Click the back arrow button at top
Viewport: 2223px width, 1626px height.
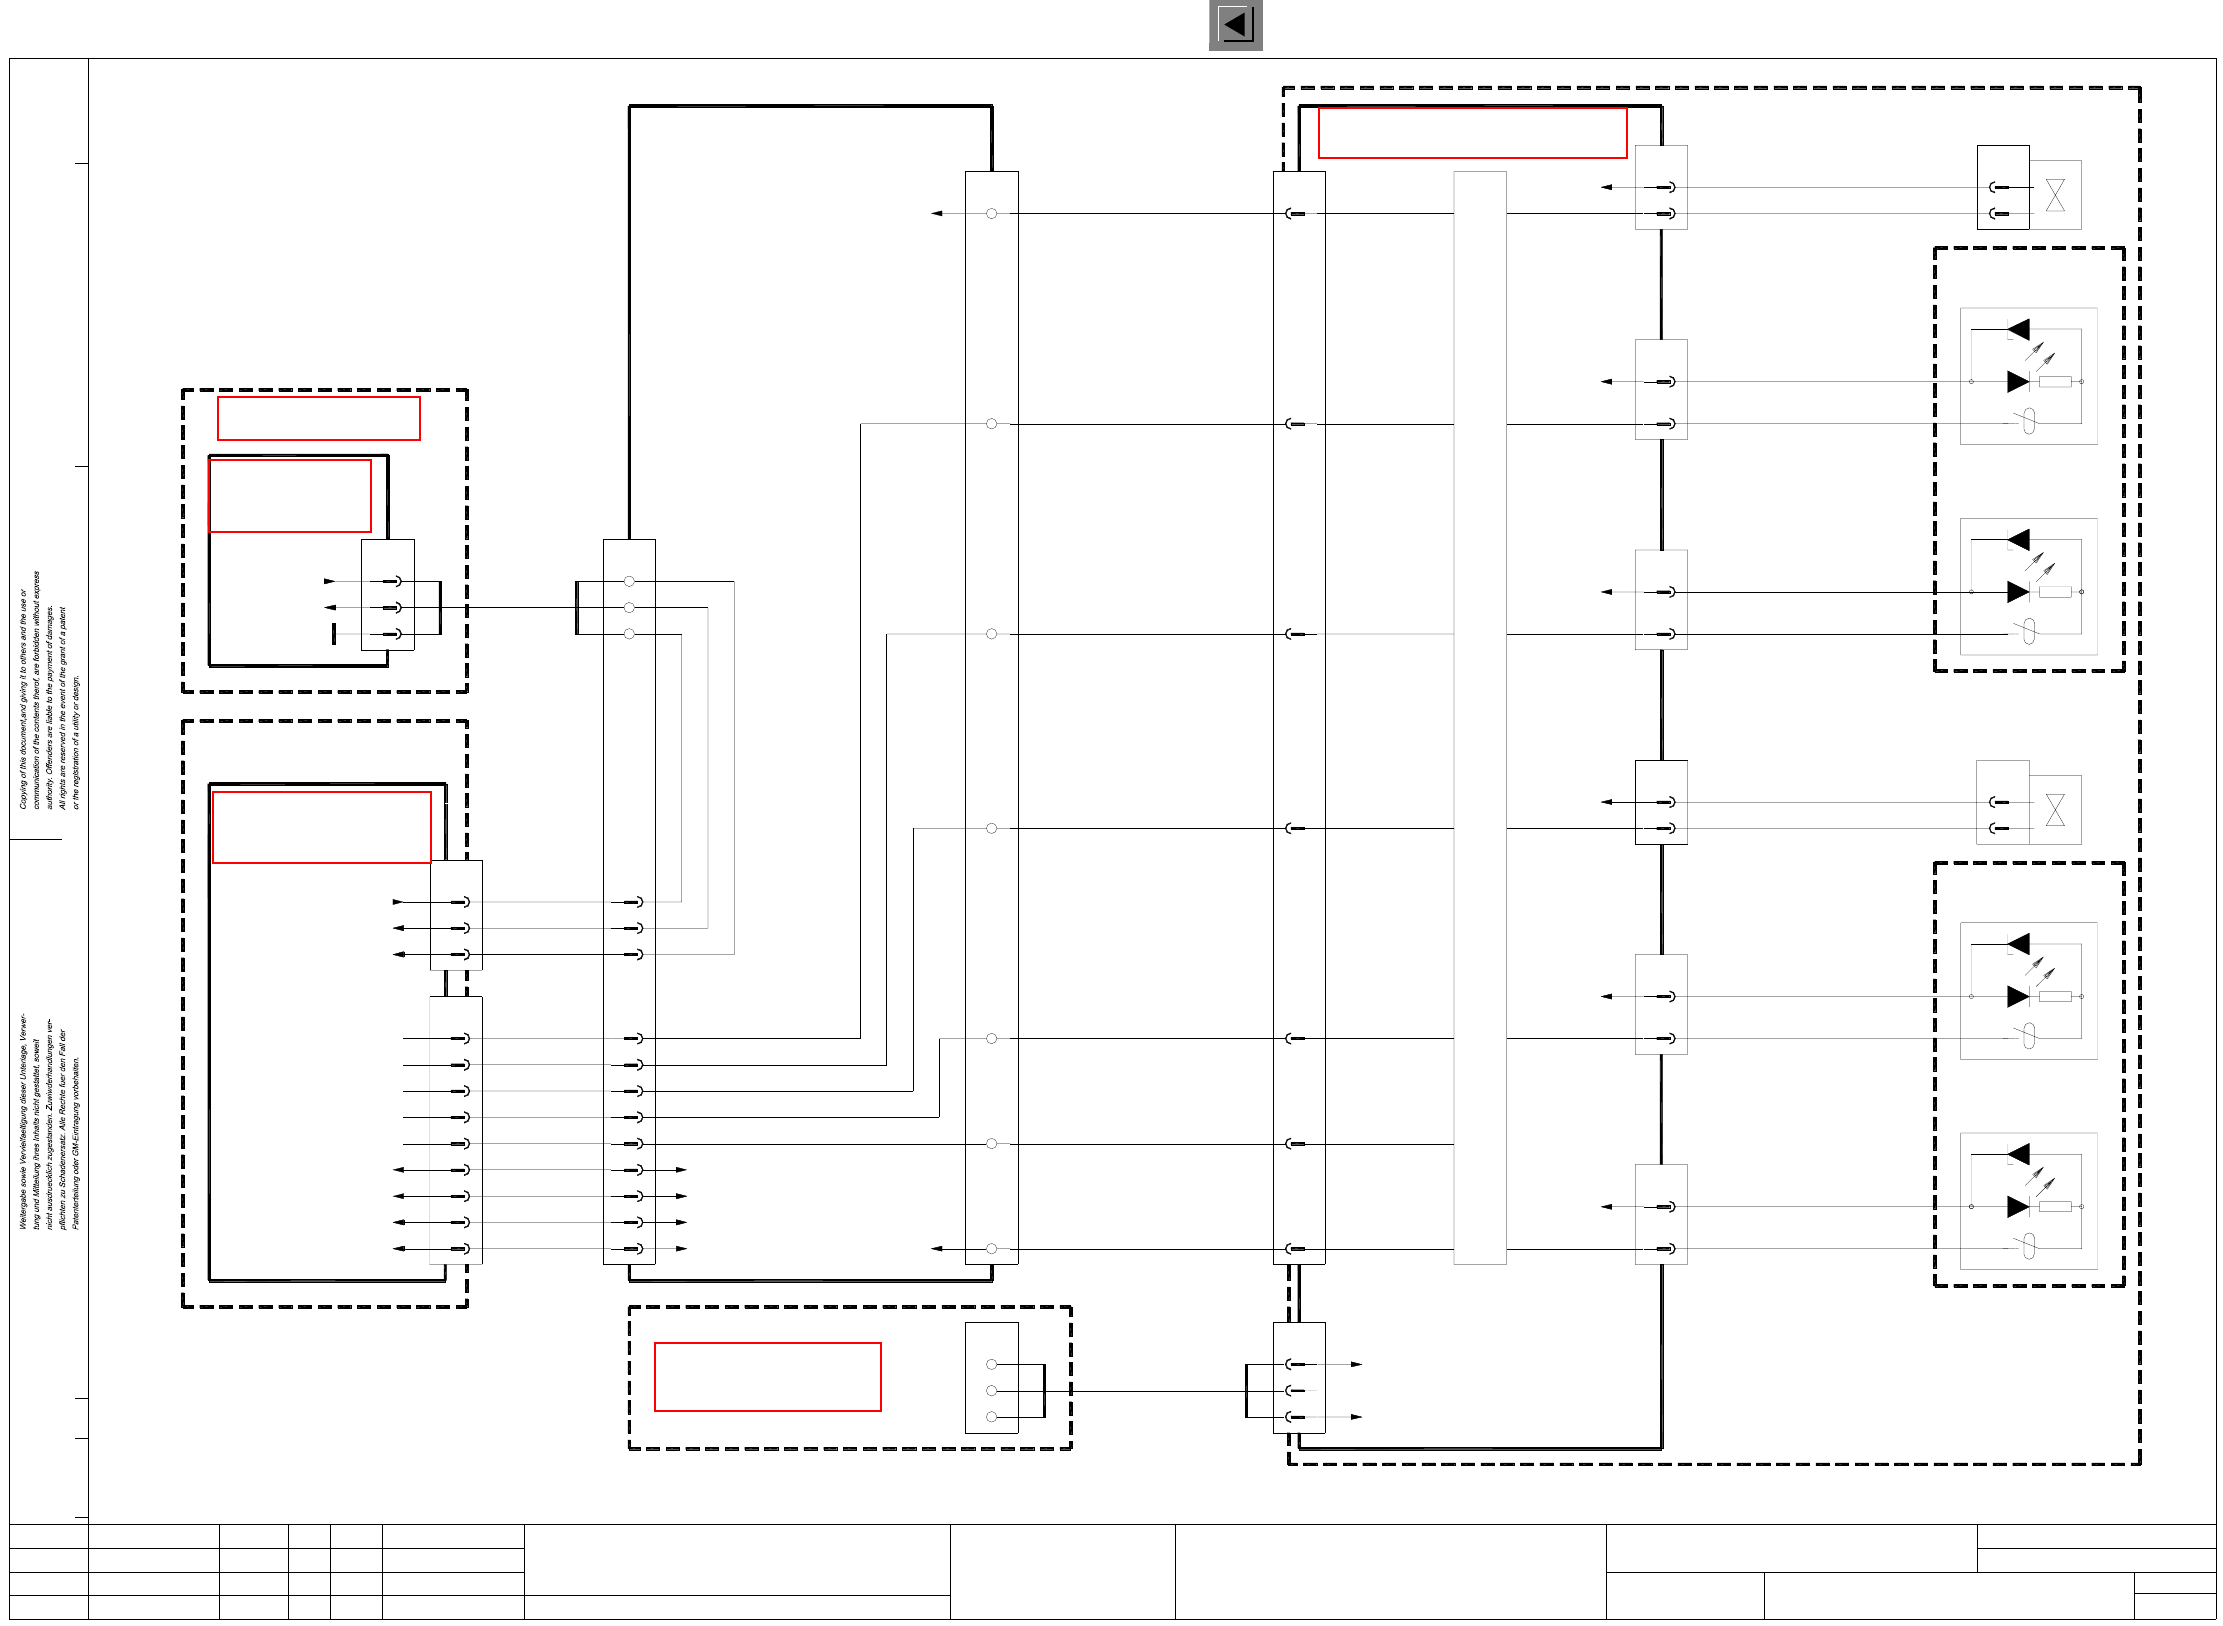[x=1235, y=25]
